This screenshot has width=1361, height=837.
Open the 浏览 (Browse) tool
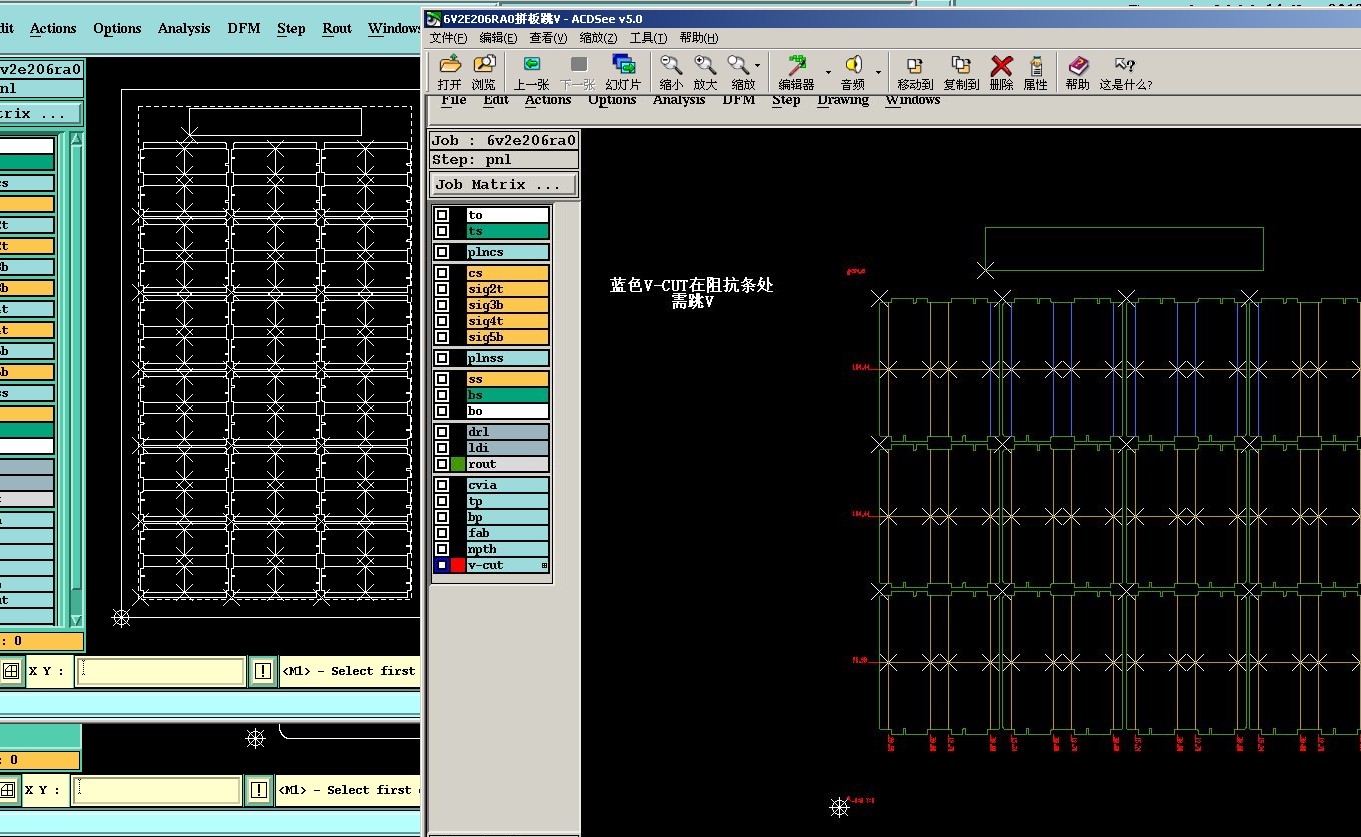pos(484,66)
